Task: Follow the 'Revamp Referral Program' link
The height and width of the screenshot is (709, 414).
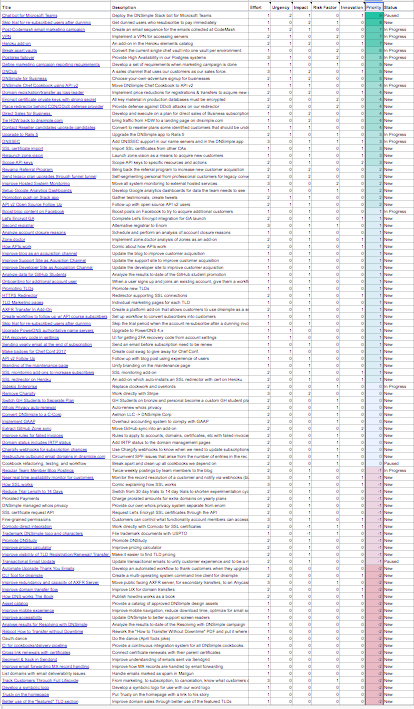Action: pyautogui.click(x=27, y=170)
